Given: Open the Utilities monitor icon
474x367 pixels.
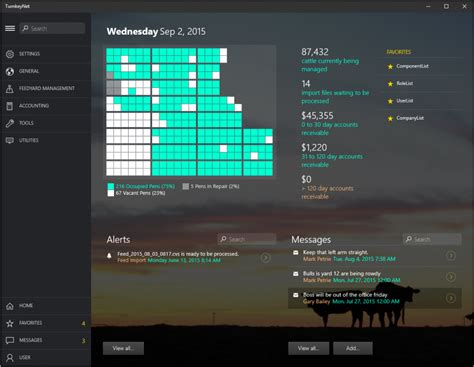Looking at the screenshot, I should click(10, 140).
